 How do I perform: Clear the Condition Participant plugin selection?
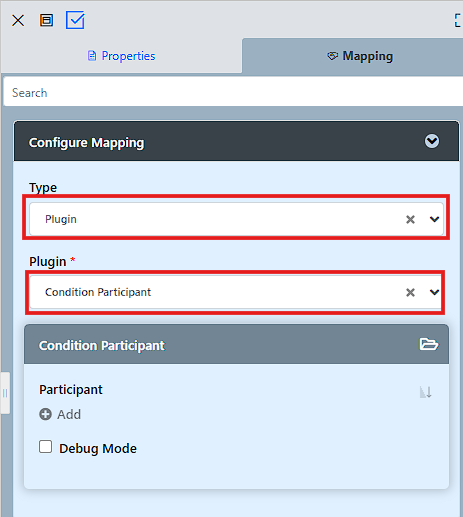pos(410,292)
